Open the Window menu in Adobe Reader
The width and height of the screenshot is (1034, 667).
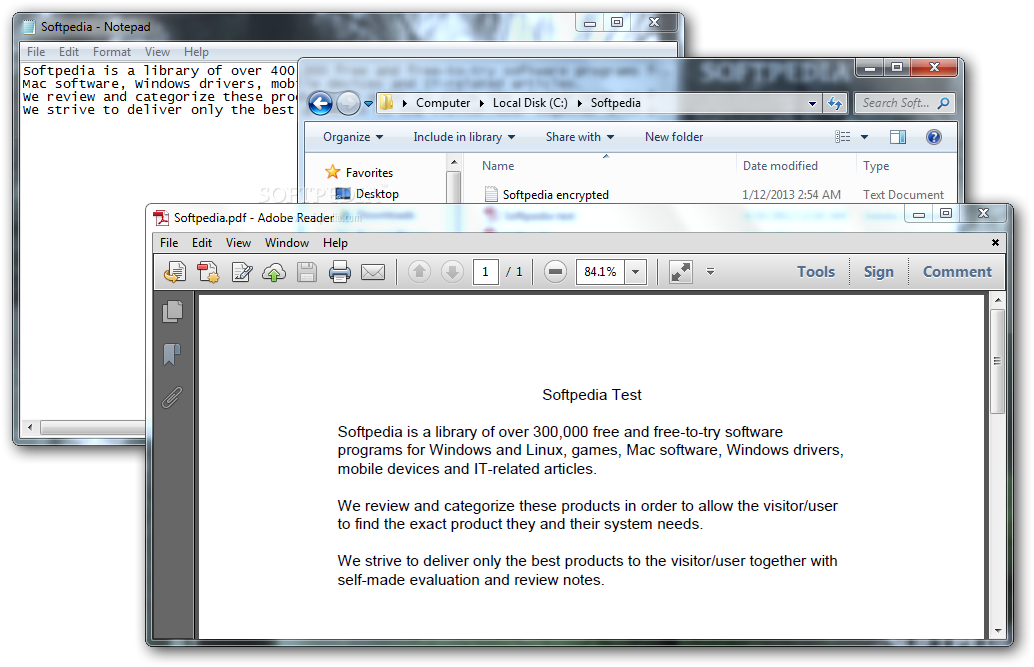click(287, 243)
